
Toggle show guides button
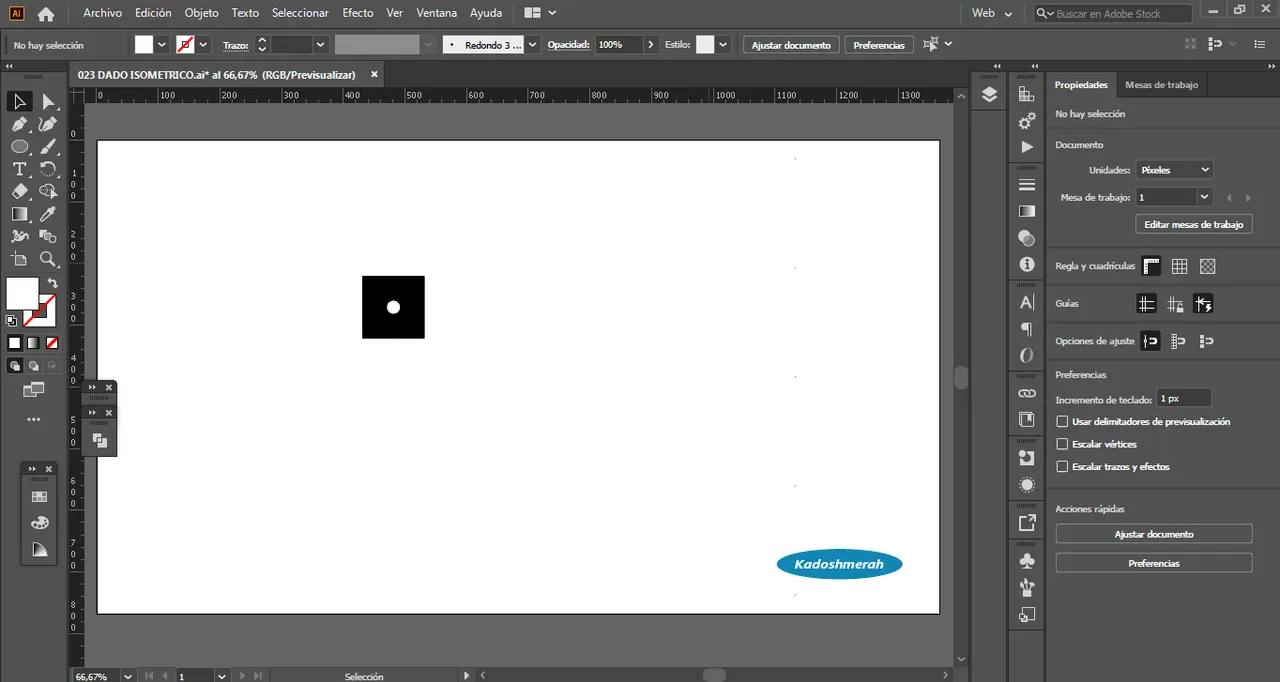[1147, 303]
